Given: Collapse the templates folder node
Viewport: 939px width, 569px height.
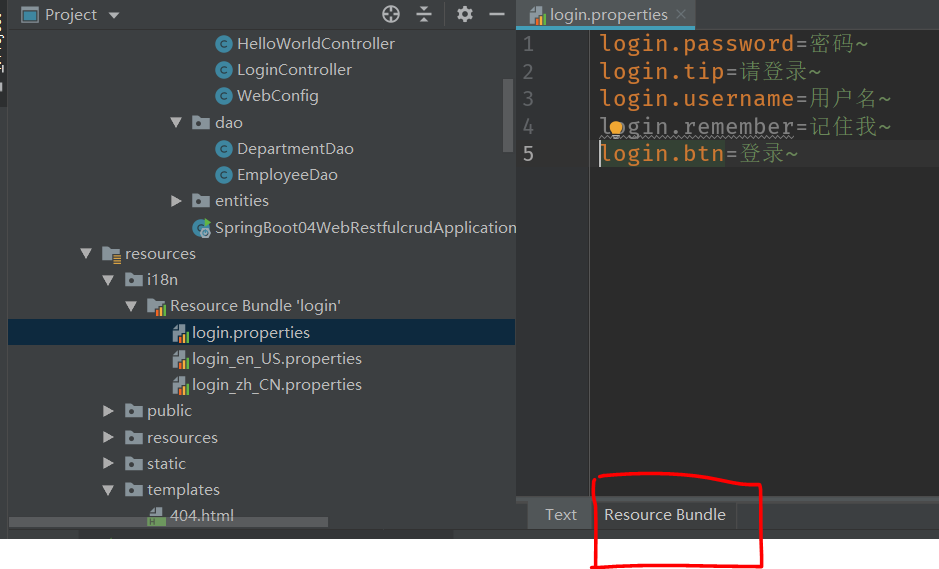Looking at the screenshot, I should click(x=108, y=490).
